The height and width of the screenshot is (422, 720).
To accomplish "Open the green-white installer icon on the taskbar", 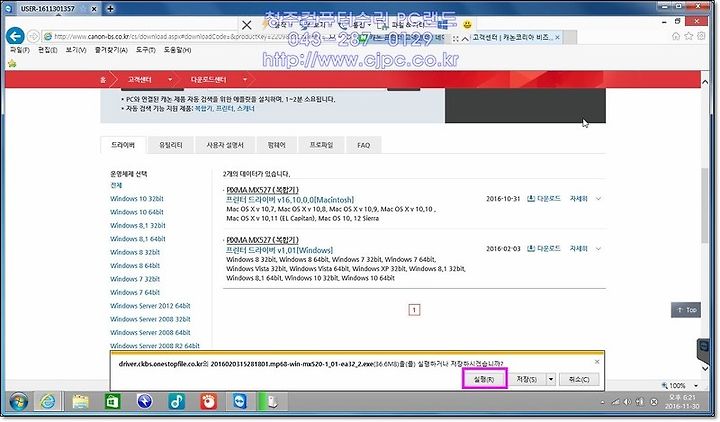I will pyautogui.click(x=272, y=402).
